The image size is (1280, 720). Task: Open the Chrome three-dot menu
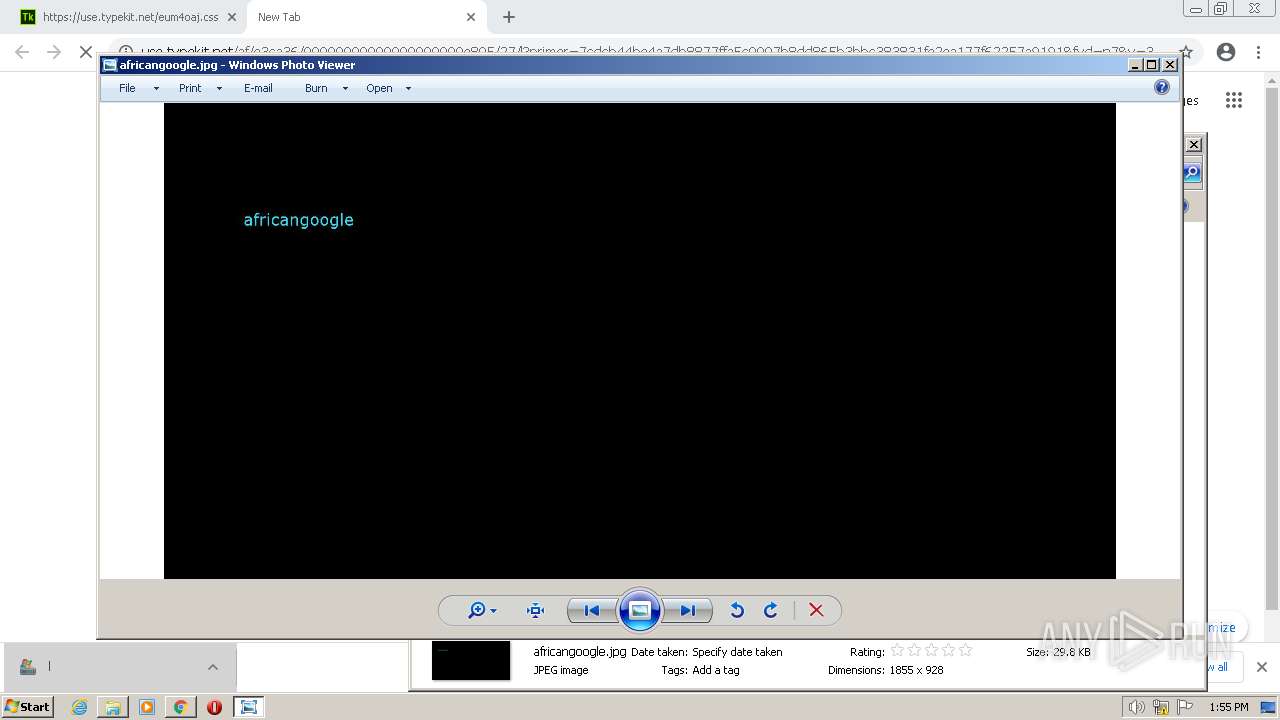pyautogui.click(x=1258, y=52)
